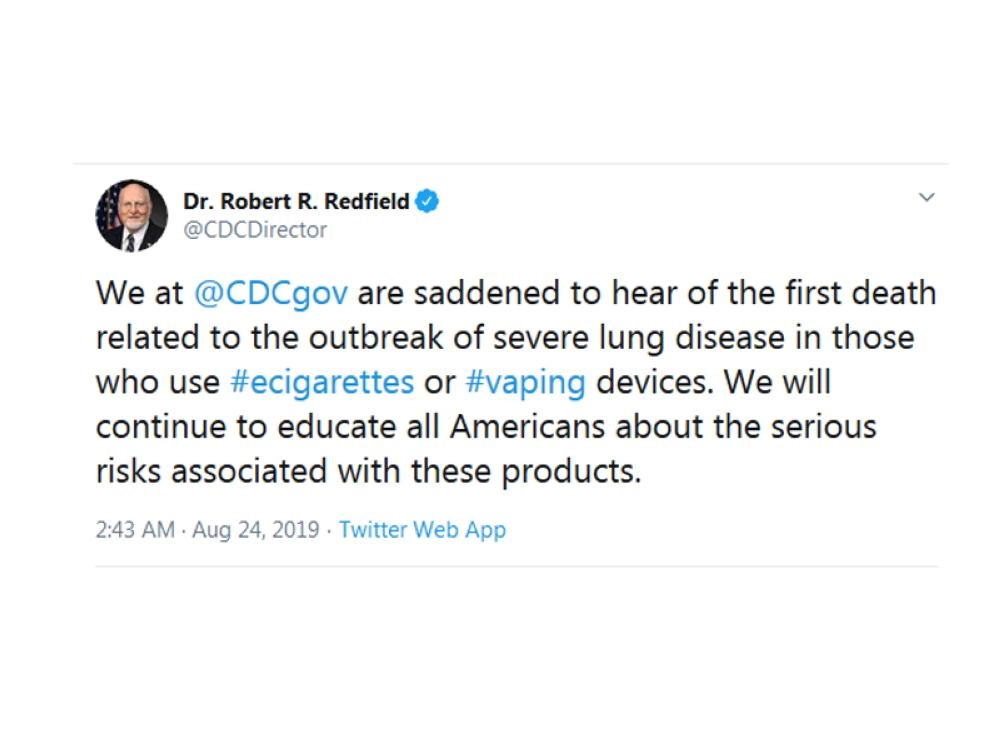
Task: Click the Aug 24, 2019 date
Action: click(257, 529)
